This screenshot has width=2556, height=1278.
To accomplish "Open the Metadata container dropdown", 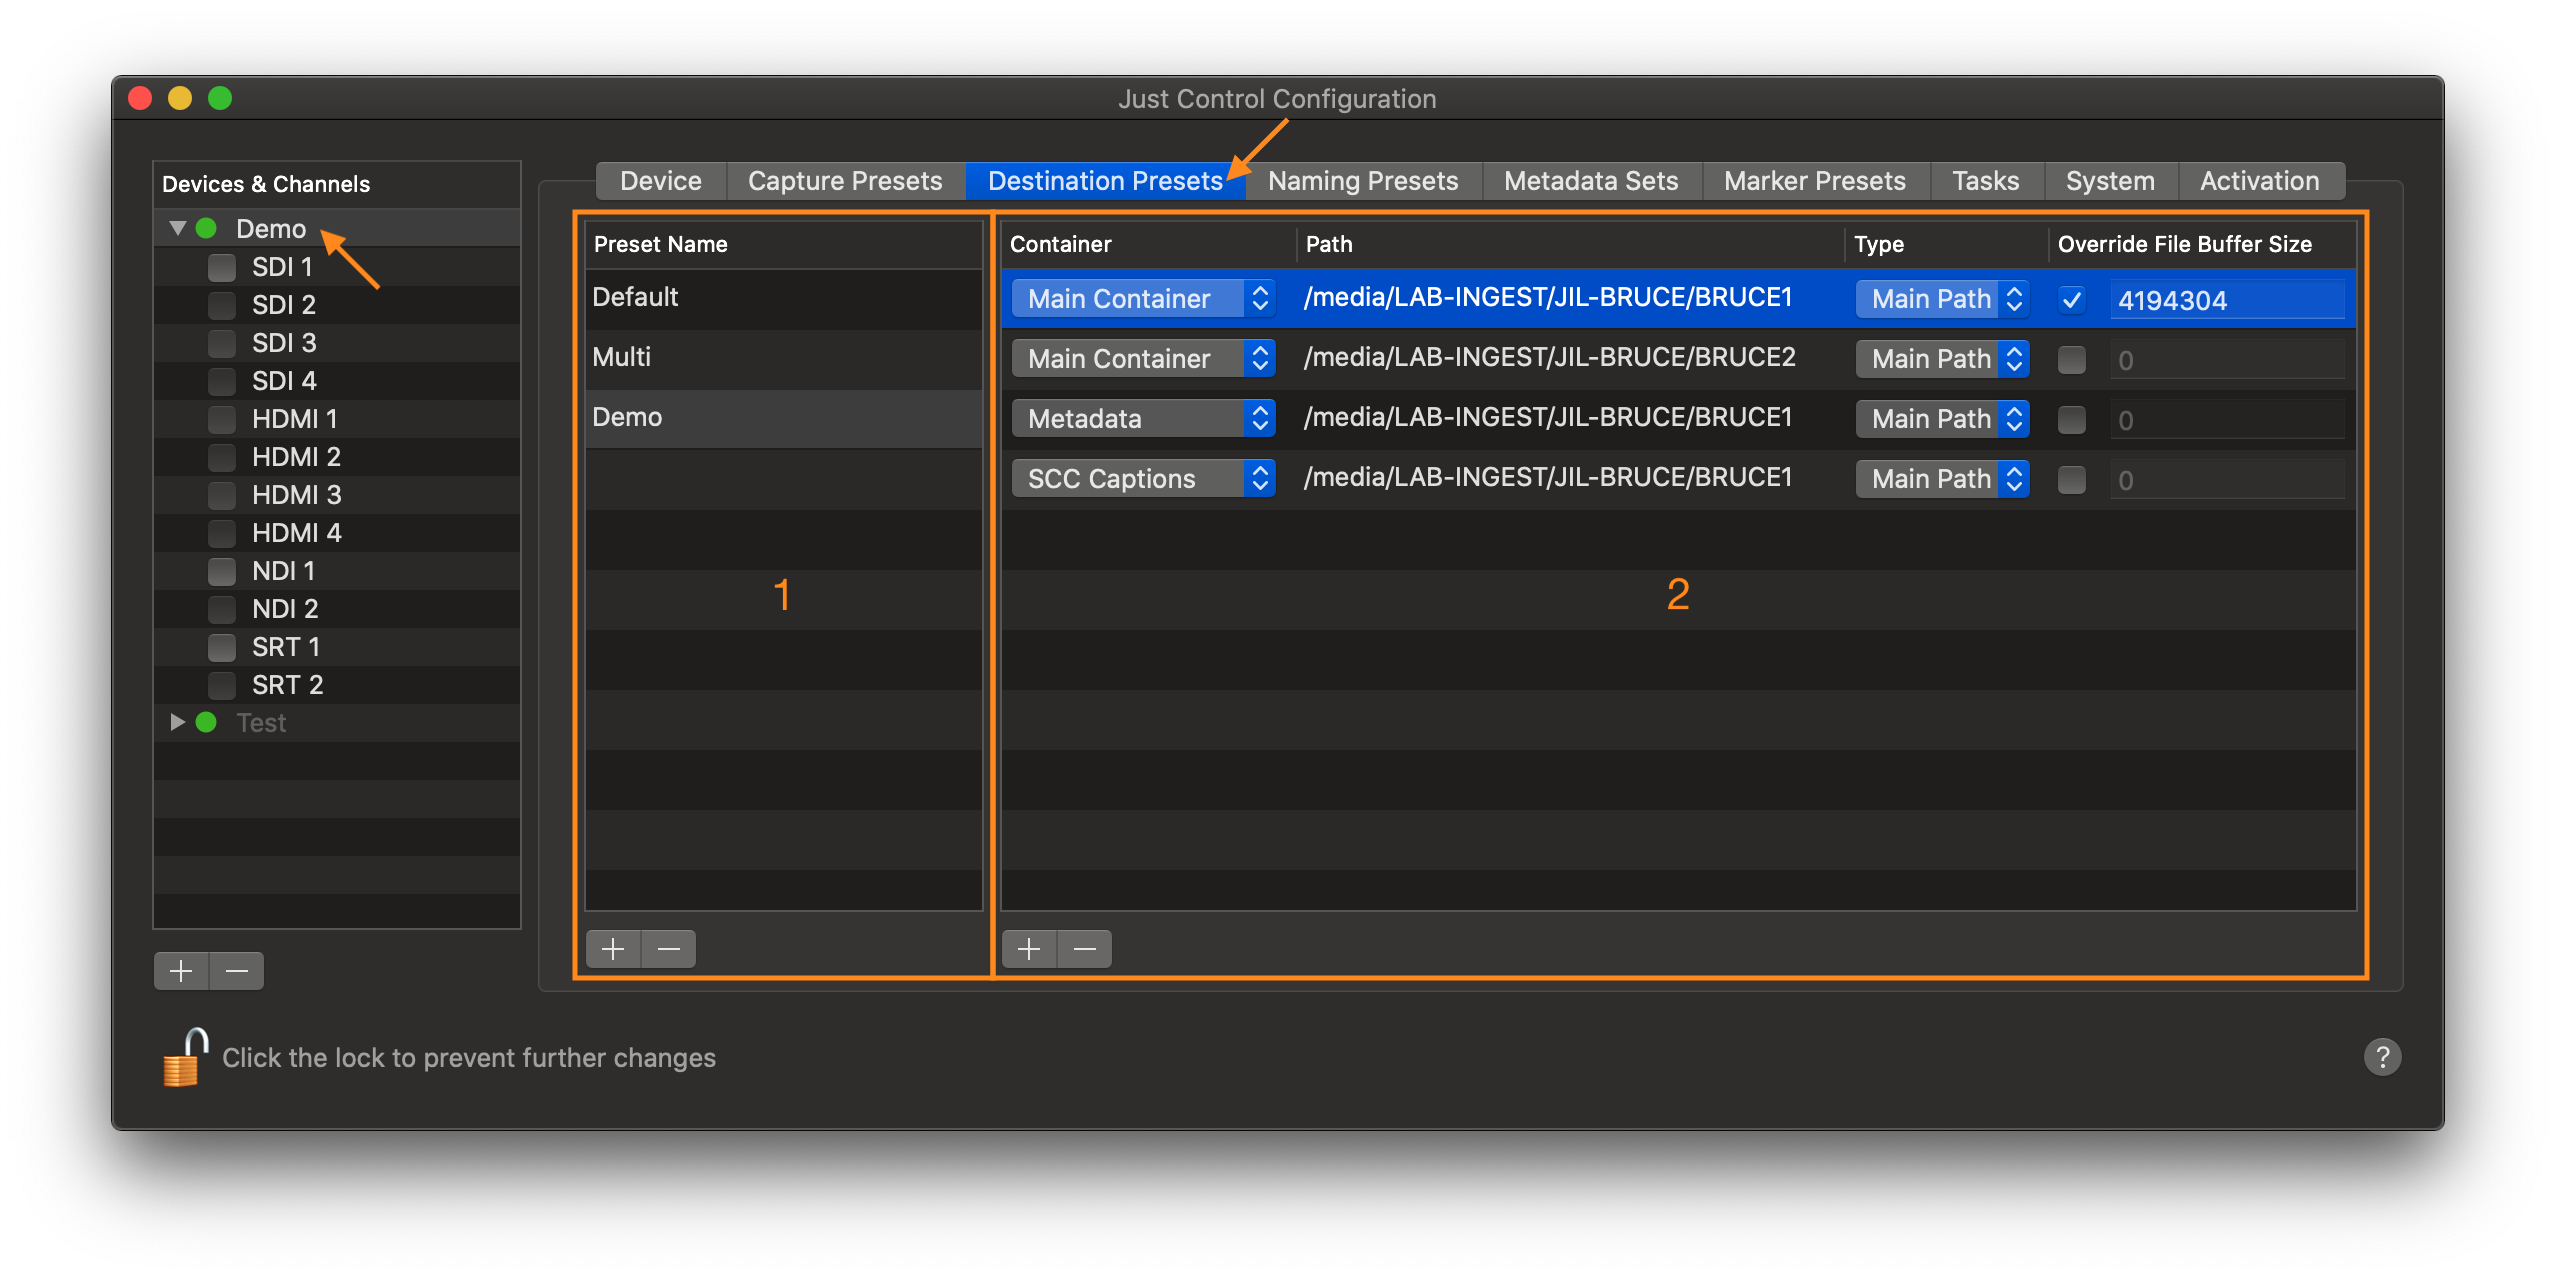I will coord(1143,418).
